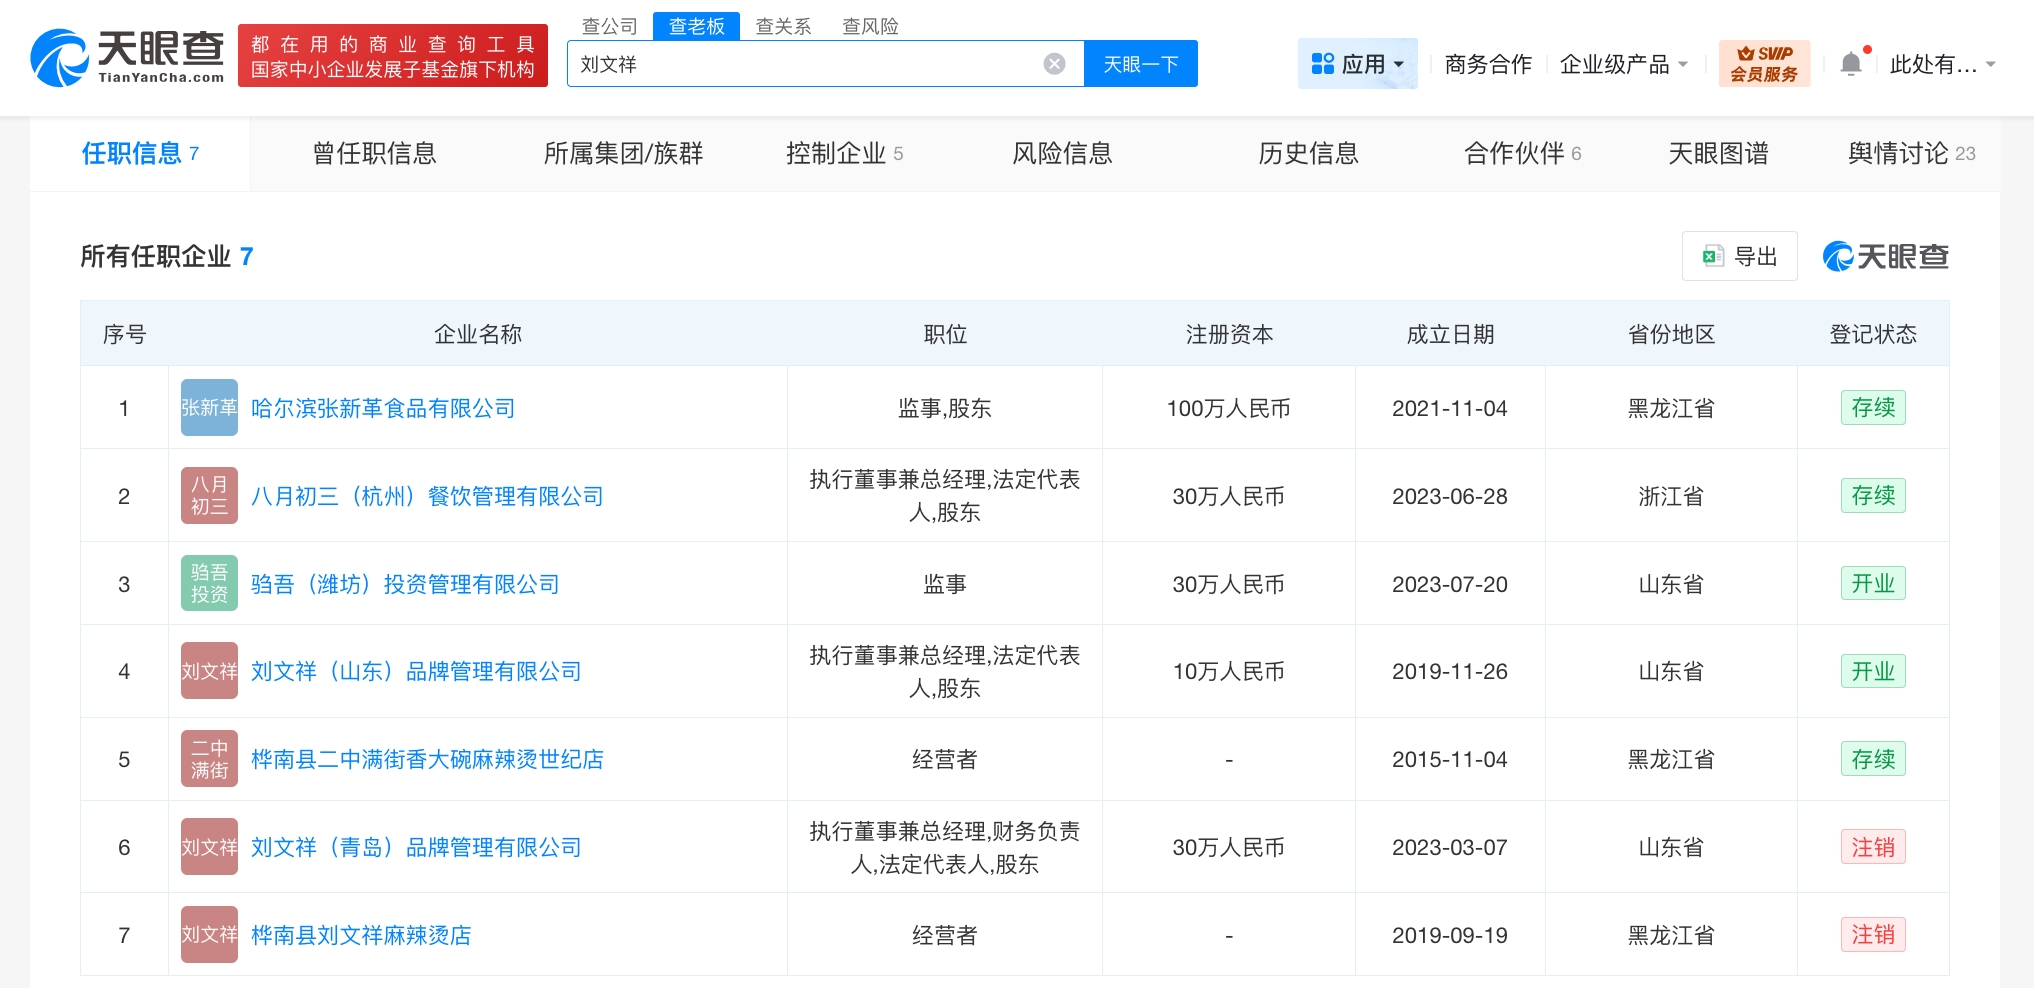Click the 八月初三 company avatar

(209, 495)
